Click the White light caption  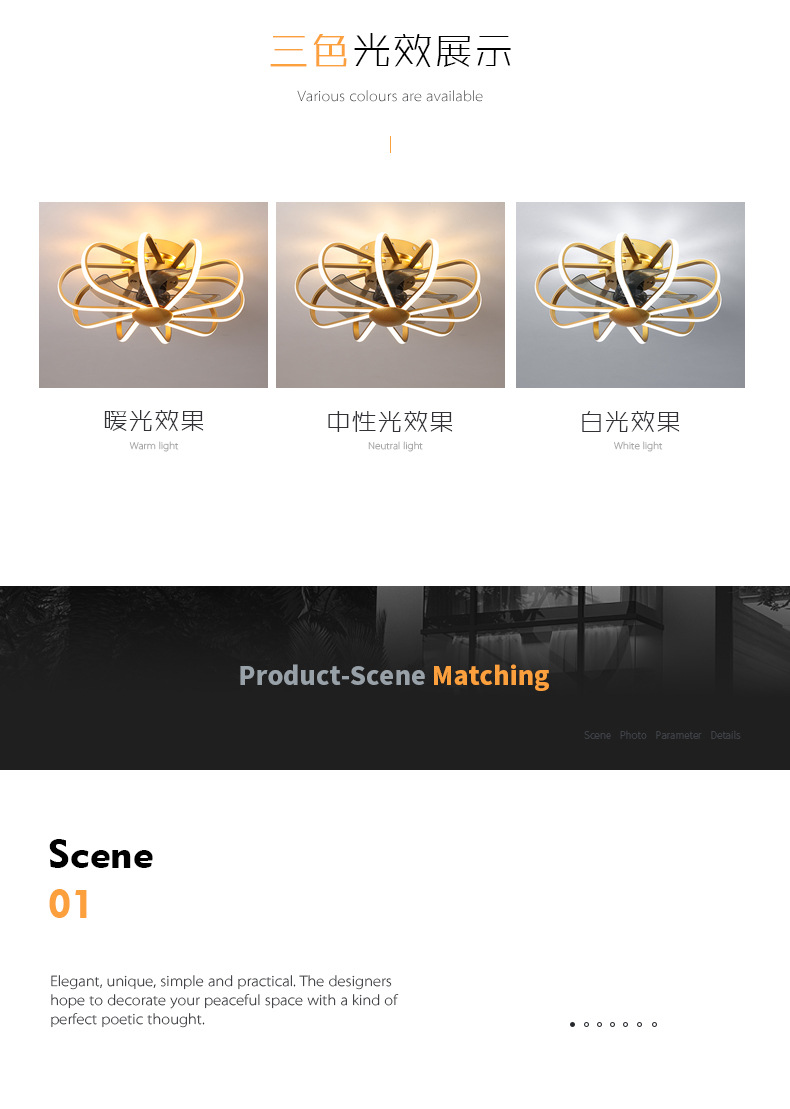[638, 446]
